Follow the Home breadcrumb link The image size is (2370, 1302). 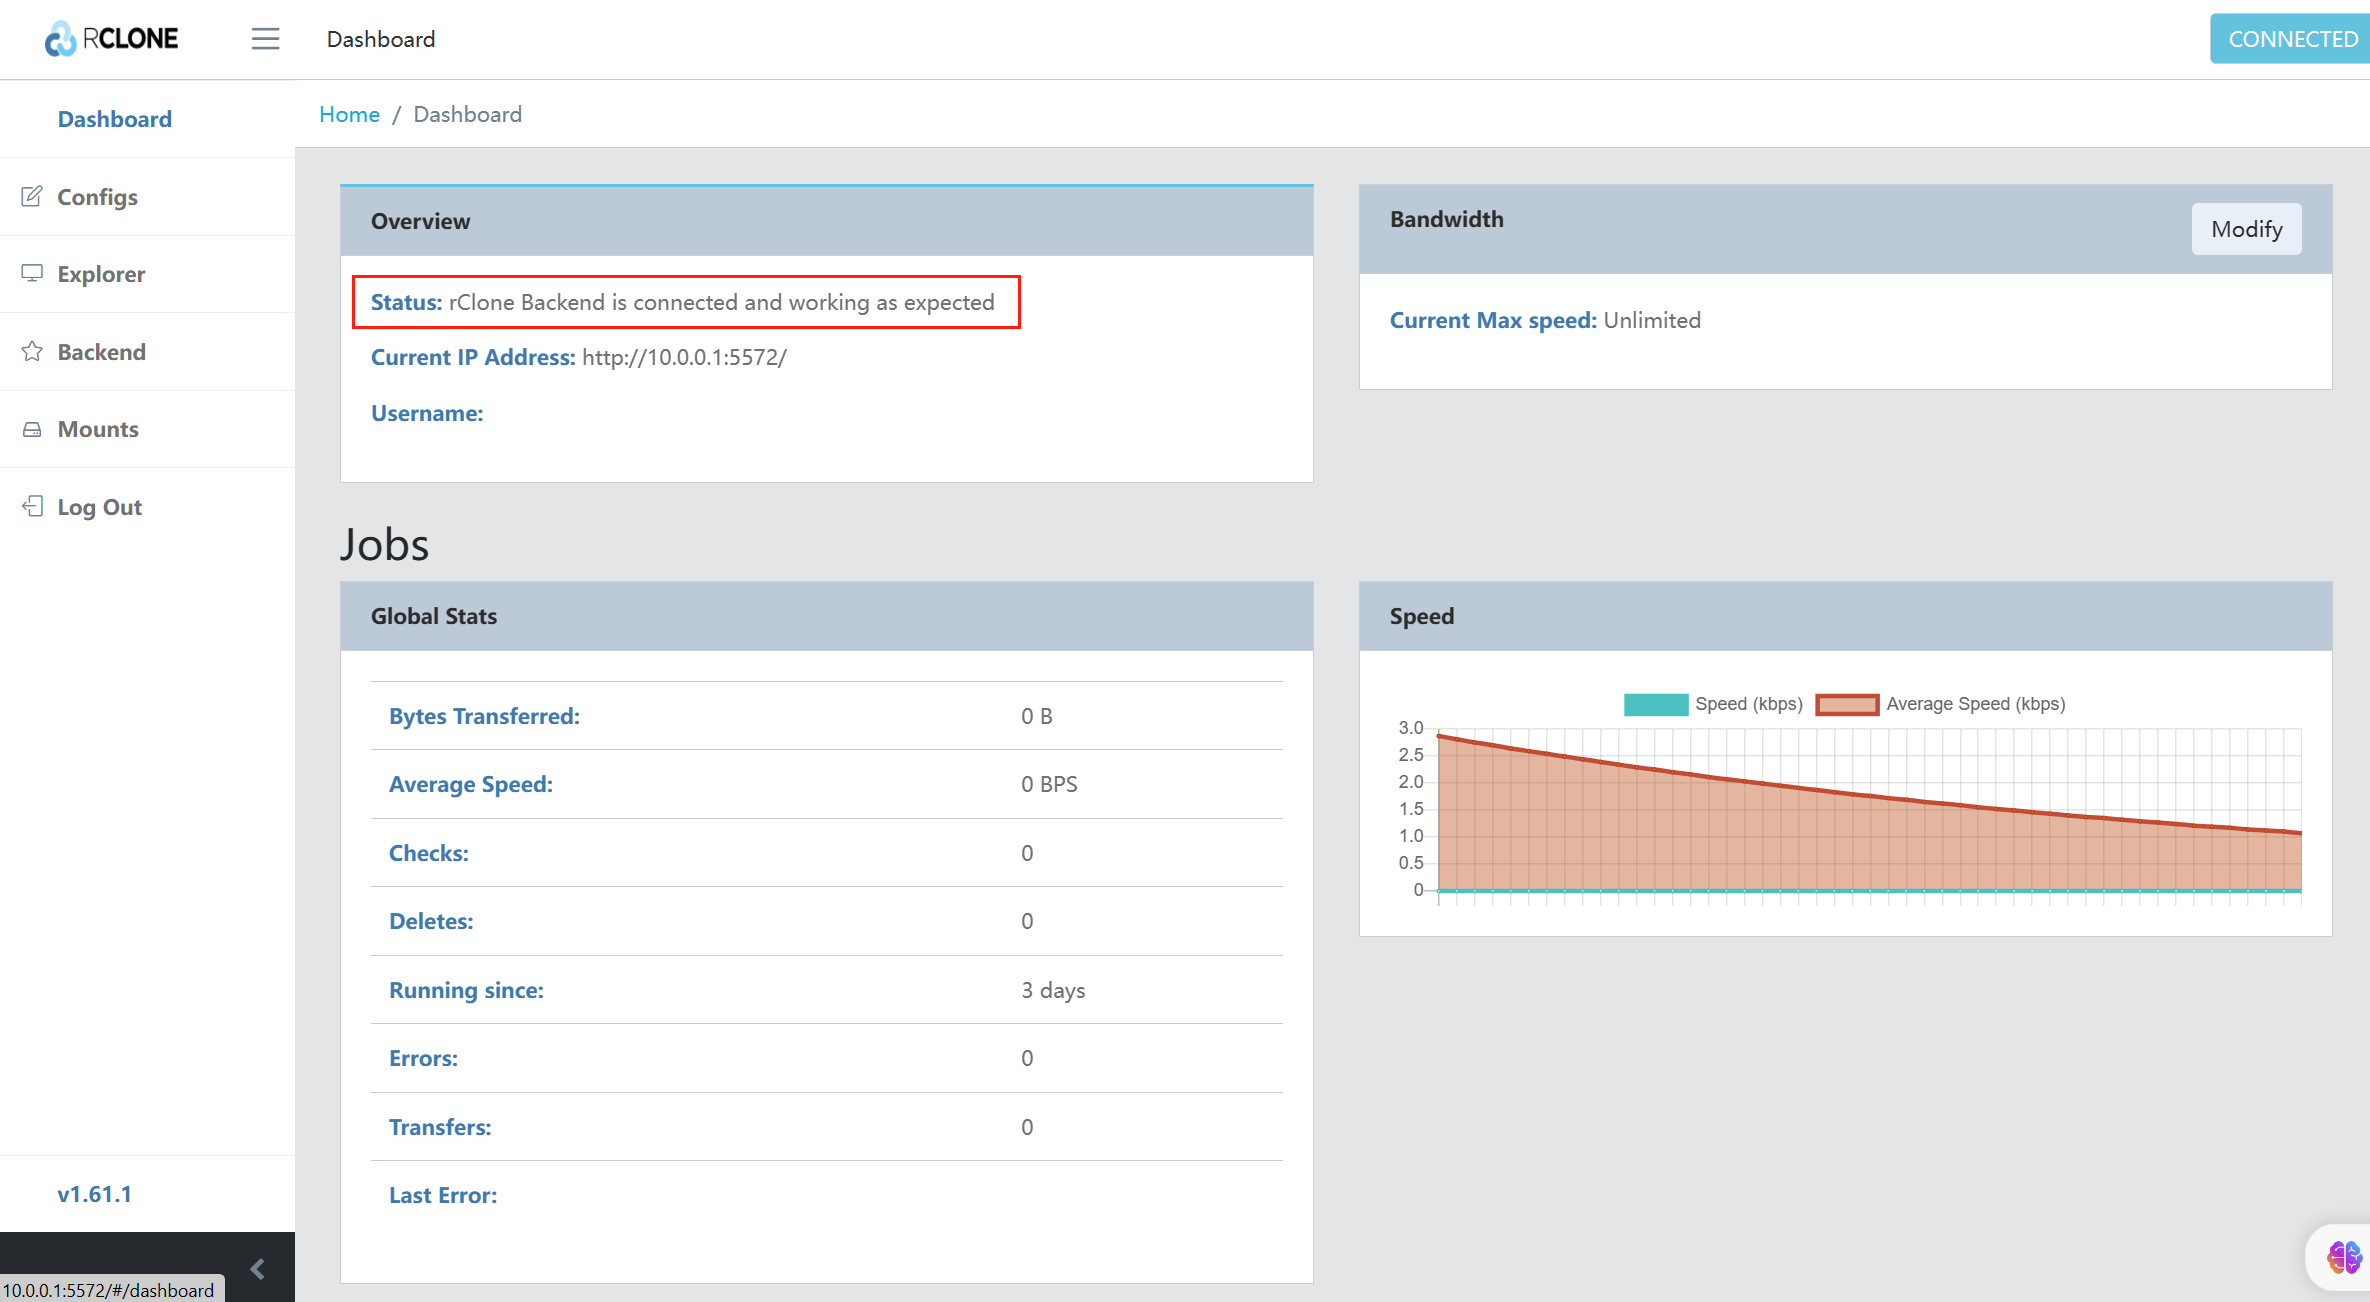[349, 114]
